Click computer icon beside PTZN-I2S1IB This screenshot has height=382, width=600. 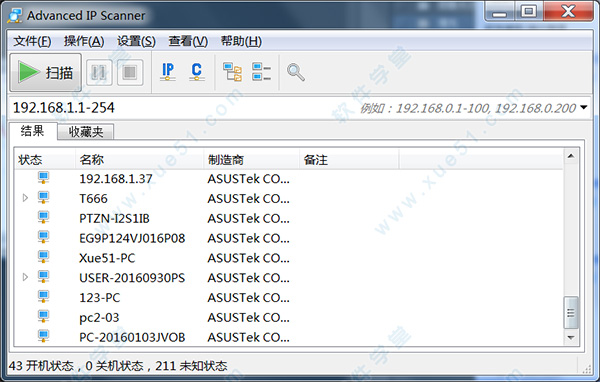(43, 218)
